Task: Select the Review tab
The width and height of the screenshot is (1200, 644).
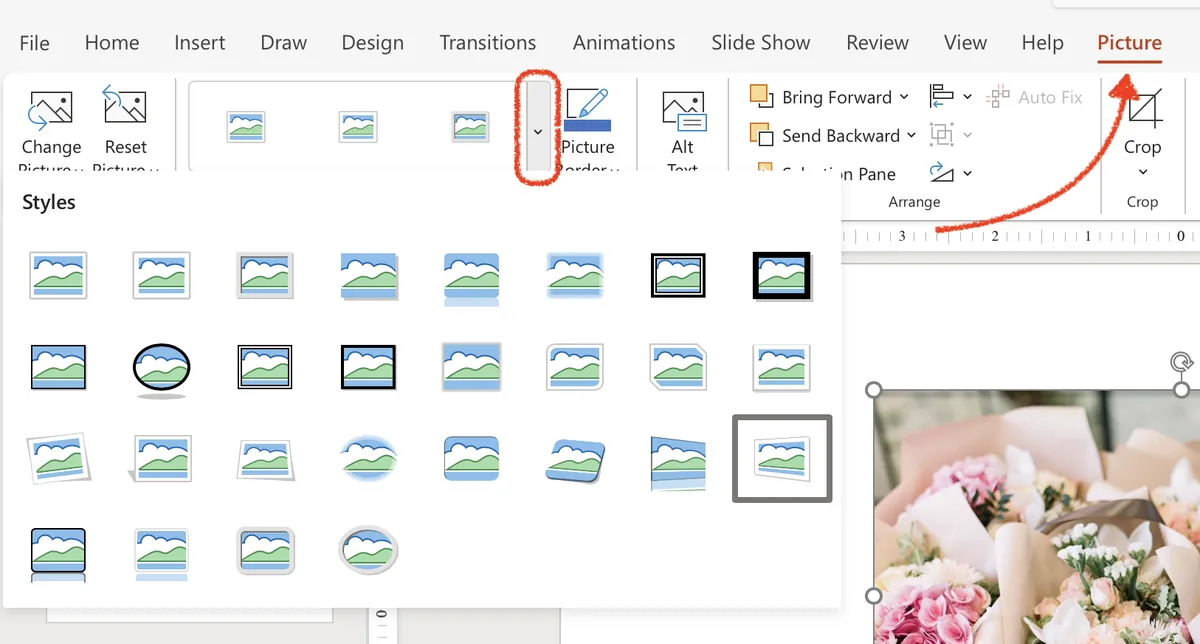Action: click(877, 43)
